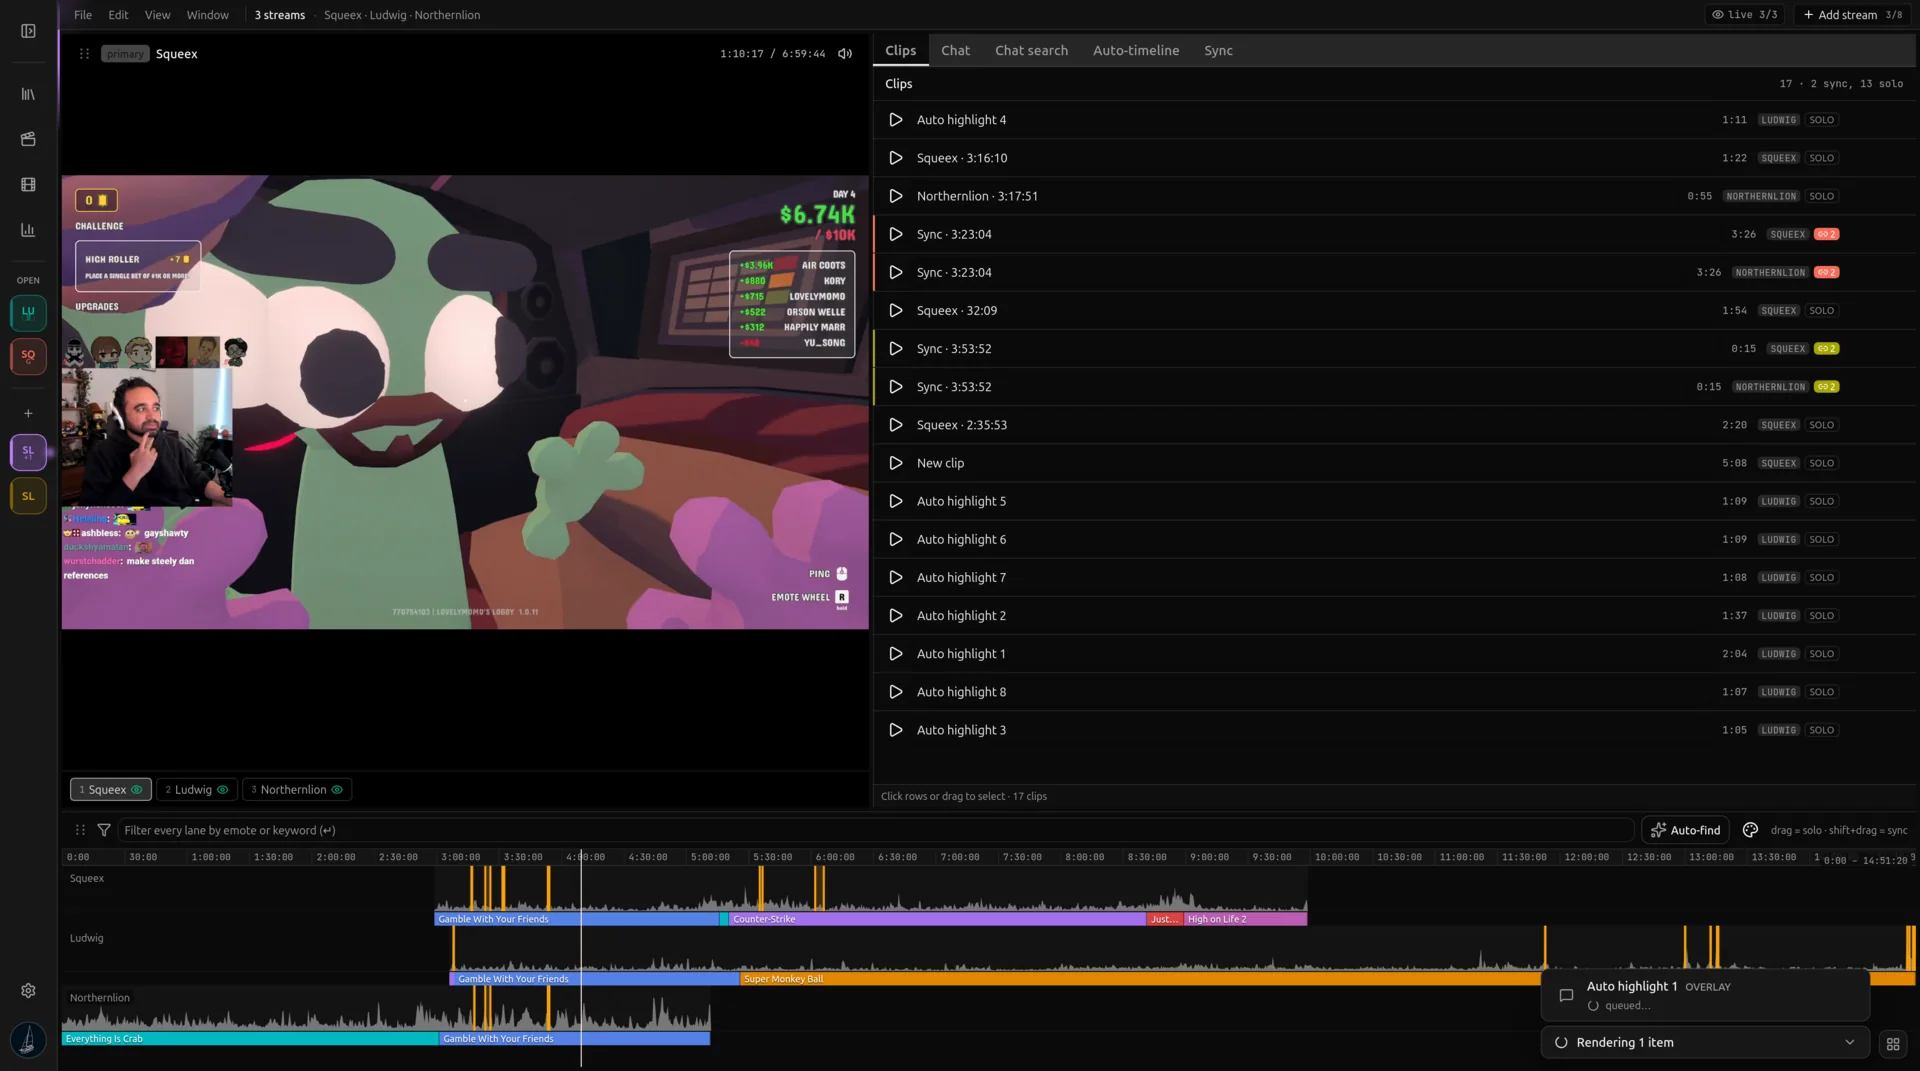1920x1071 pixels.
Task: Click the Auto-find button
Action: [x=1685, y=830]
